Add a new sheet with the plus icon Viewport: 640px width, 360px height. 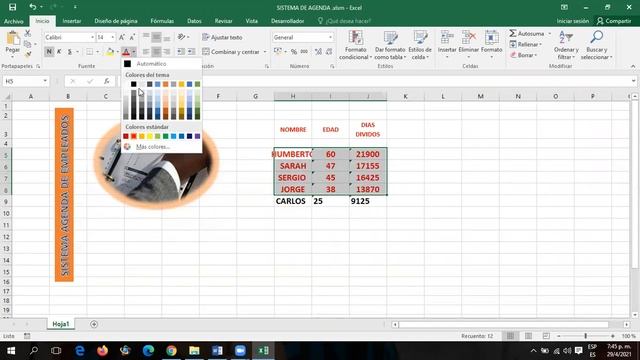point(94,324)
